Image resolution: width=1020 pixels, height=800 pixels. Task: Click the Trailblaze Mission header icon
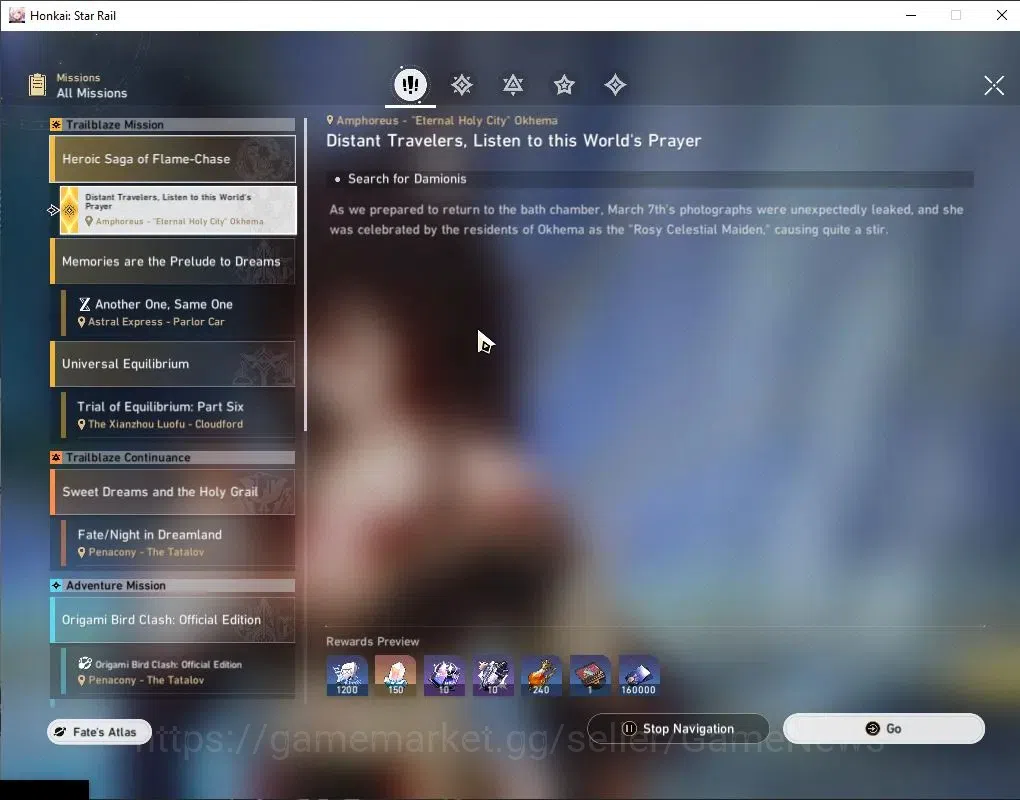coord(57,124)
